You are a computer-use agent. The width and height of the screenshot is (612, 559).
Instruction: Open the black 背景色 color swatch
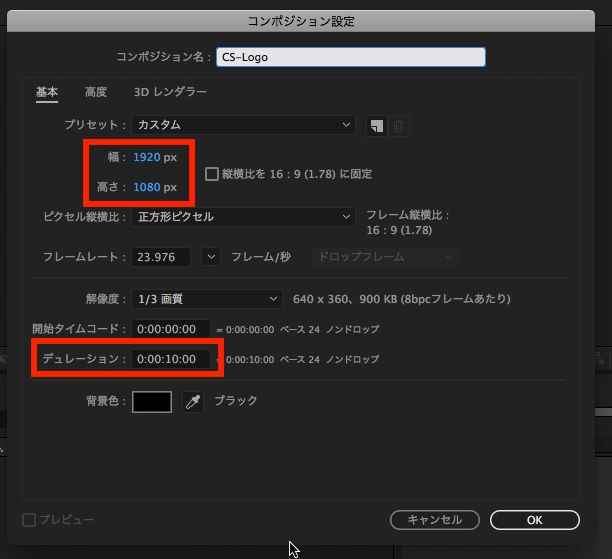click(x=152, y=402)
